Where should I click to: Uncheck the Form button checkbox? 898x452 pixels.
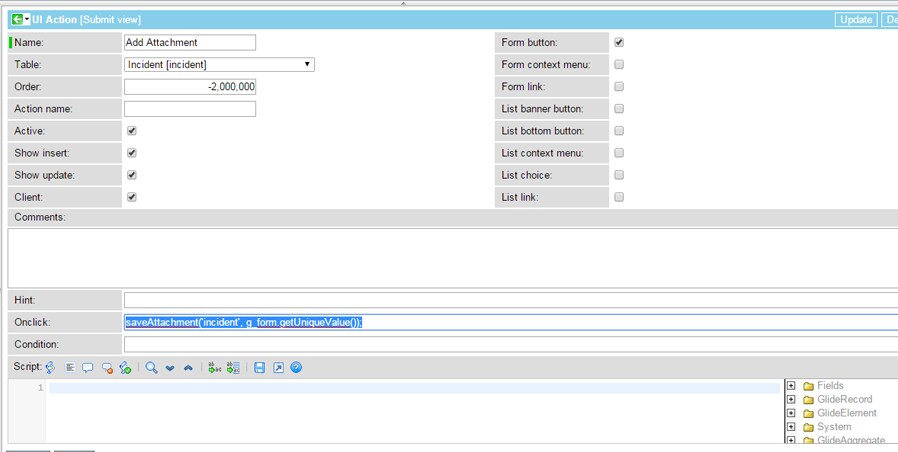[x=619, y=42]
